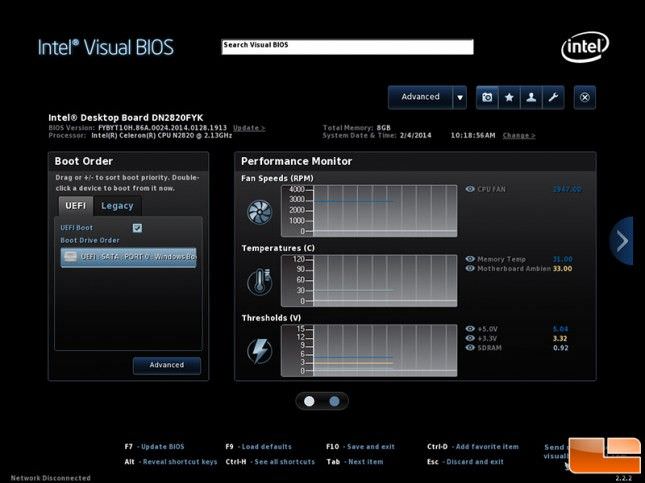645x483 pixels.
Task: Go to next page with right chevron
Action: pyautogui.click(x=622, y=241)
